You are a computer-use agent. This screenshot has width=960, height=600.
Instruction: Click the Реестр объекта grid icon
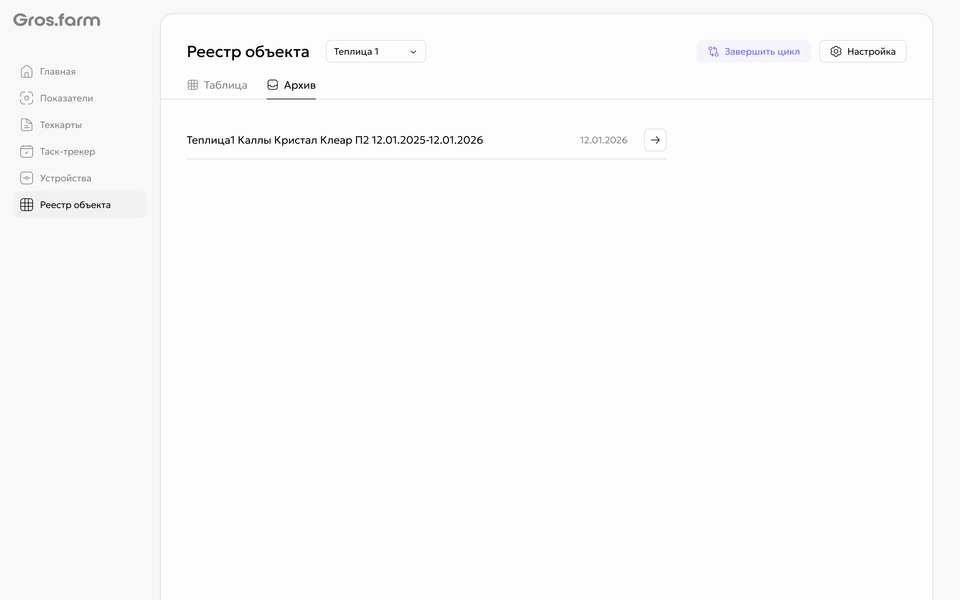26,204
